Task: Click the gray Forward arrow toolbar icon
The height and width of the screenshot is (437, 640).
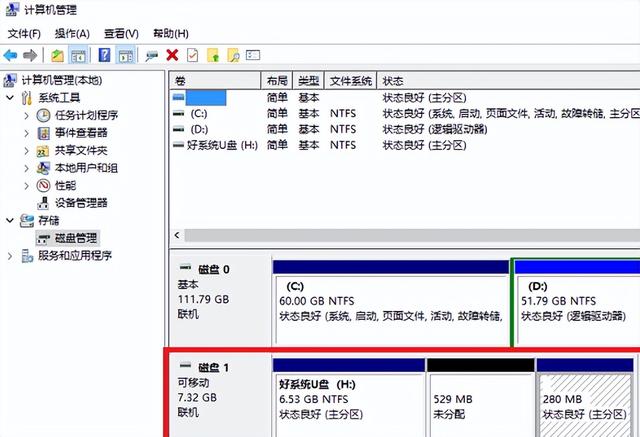Action: tap(30, 55)
